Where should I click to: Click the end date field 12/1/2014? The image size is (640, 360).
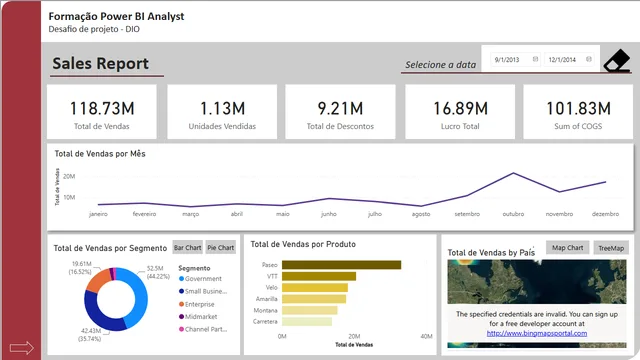coord(569,60)
